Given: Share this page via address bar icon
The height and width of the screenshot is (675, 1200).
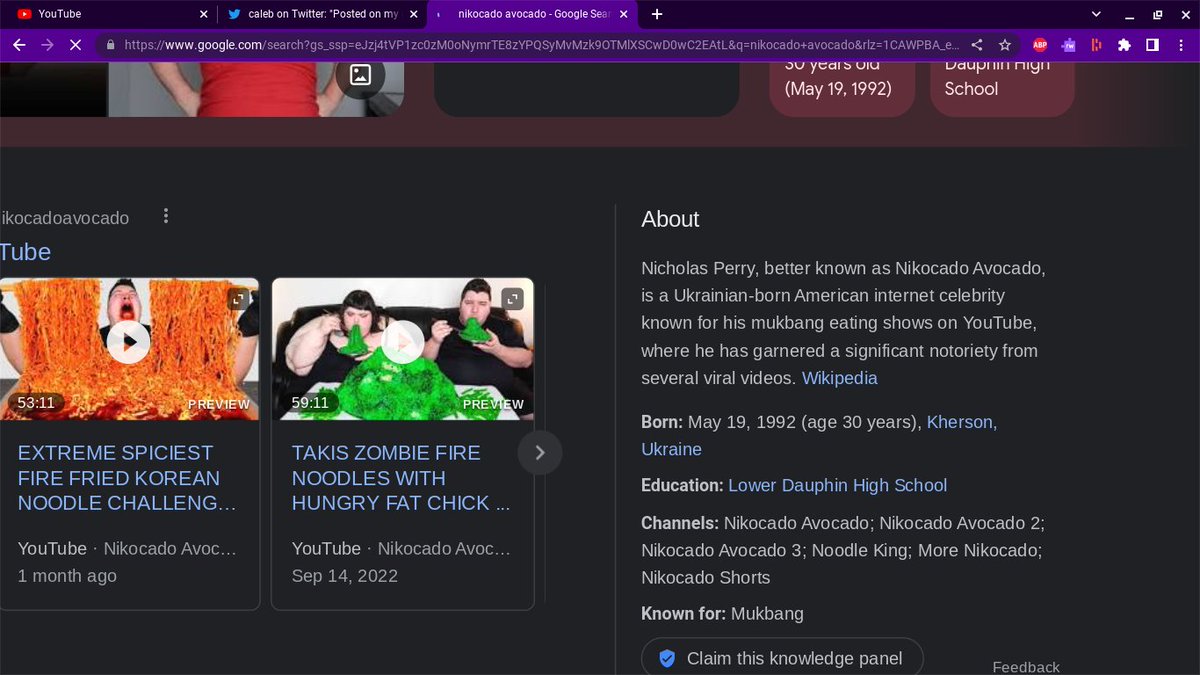Looking at the screenshot, I should pos(977,45).
